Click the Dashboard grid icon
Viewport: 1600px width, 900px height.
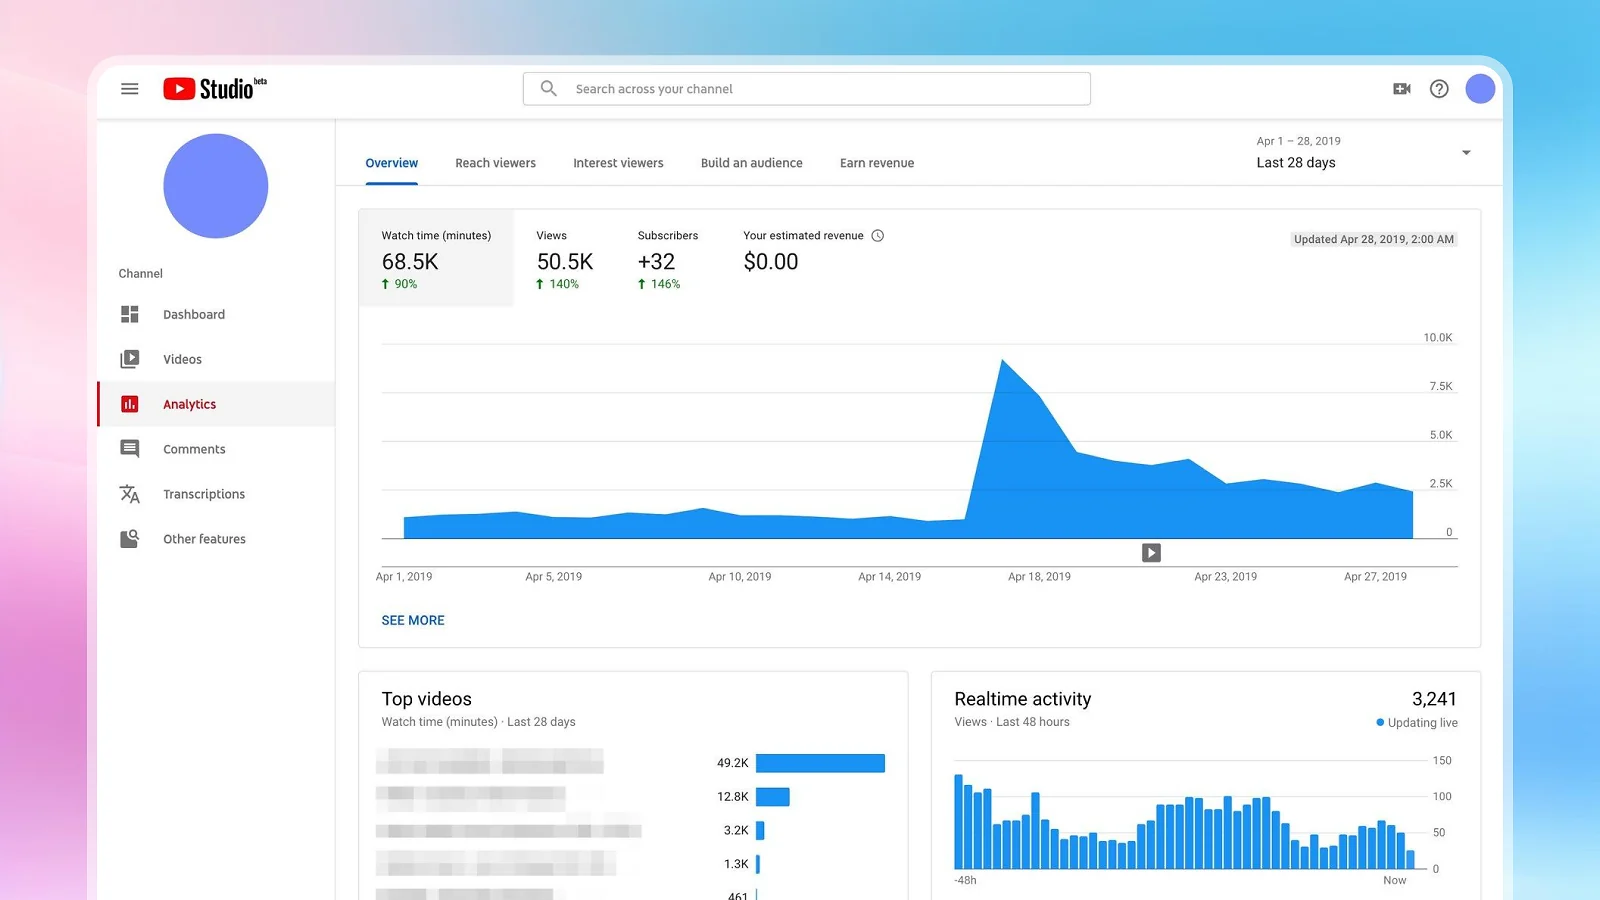130,314
